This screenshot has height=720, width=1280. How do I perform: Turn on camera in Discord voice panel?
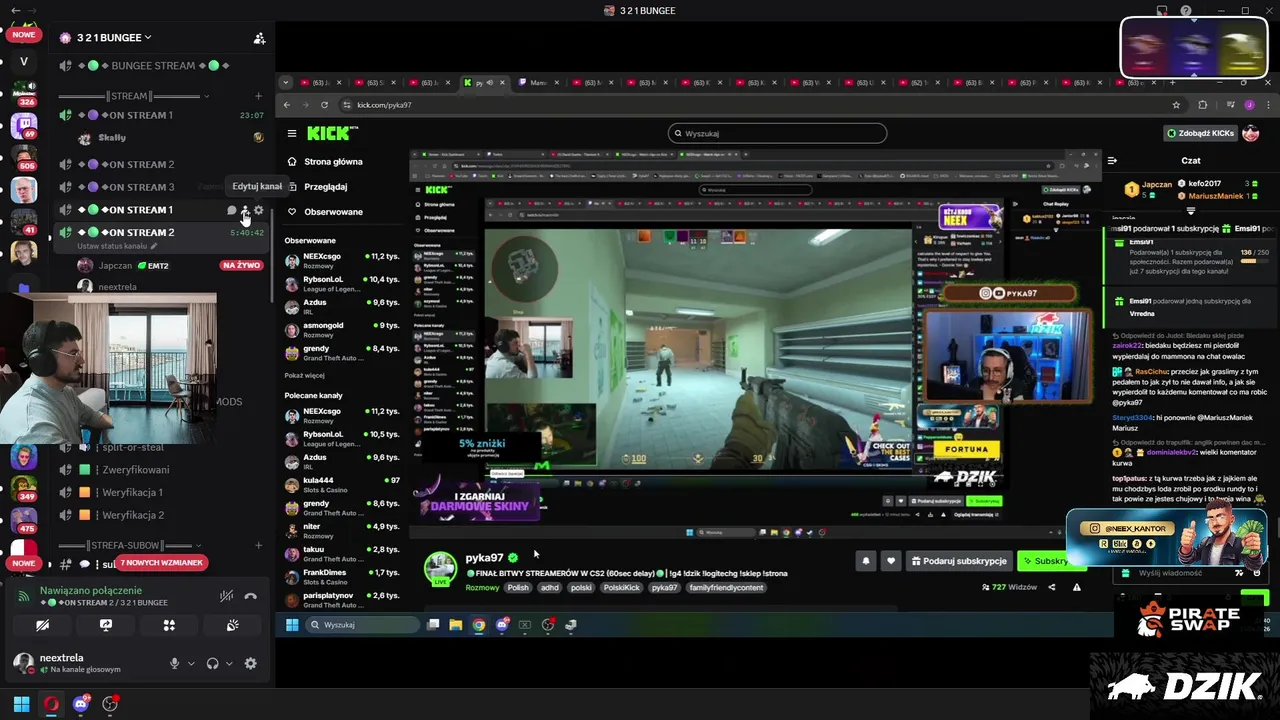coord(42,625)
